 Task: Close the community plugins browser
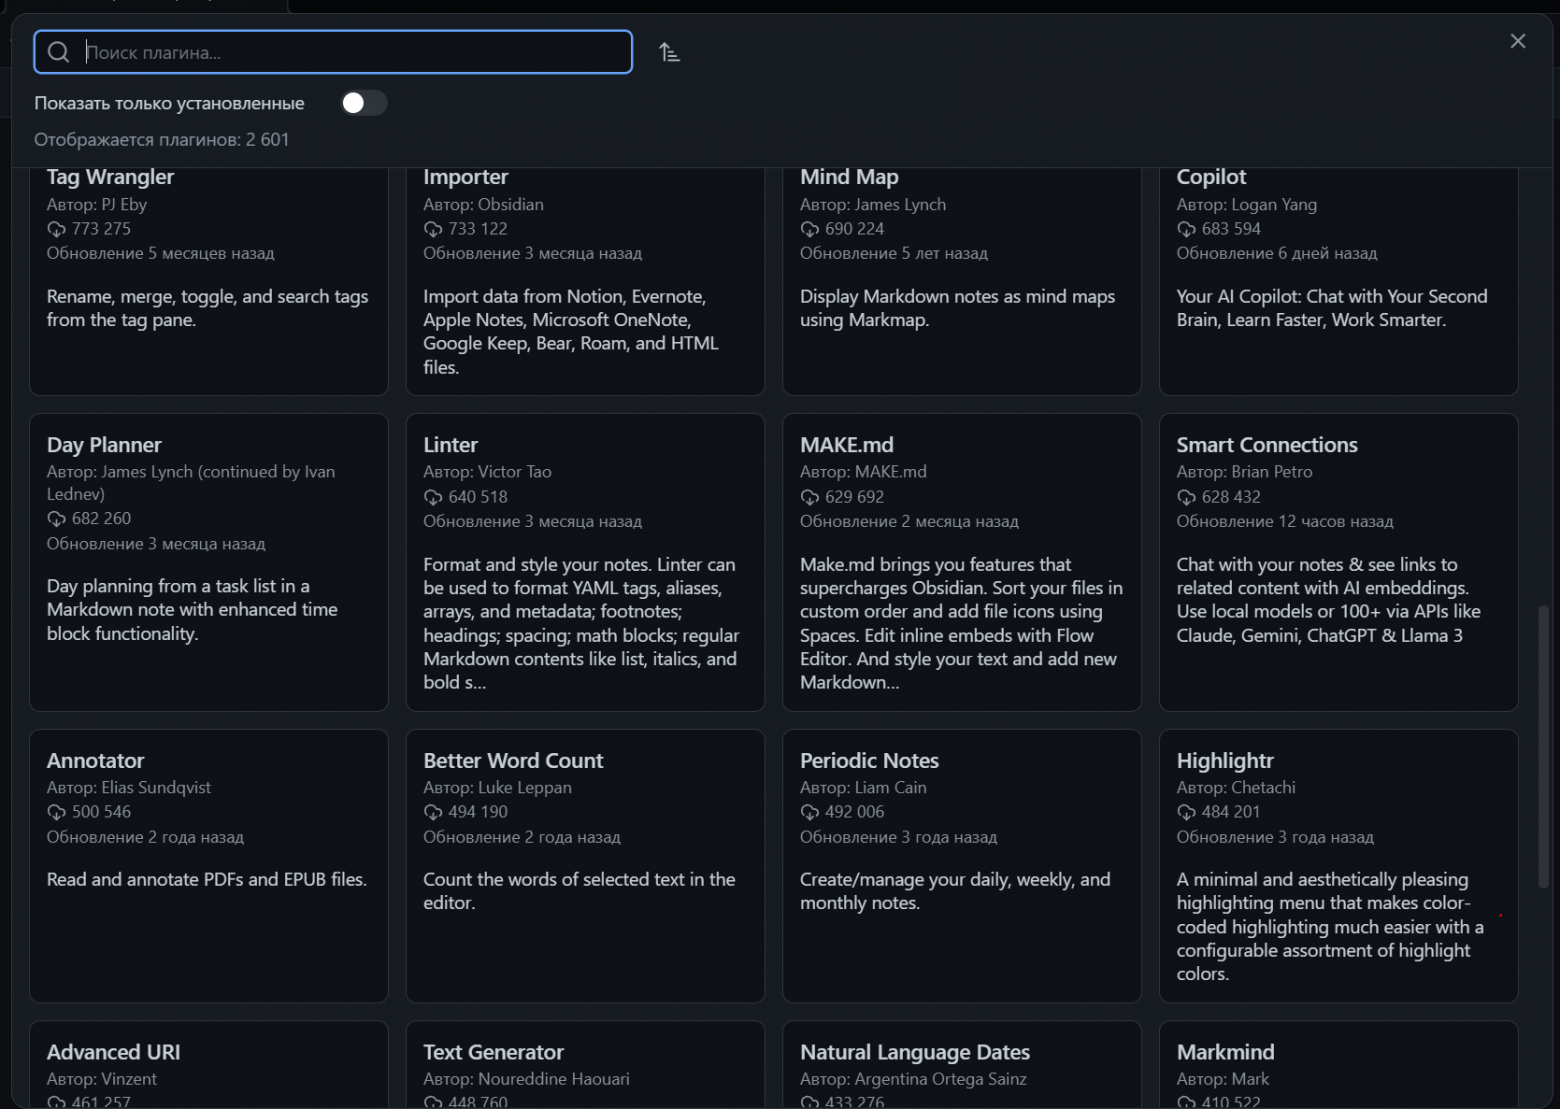(1518, 41)
